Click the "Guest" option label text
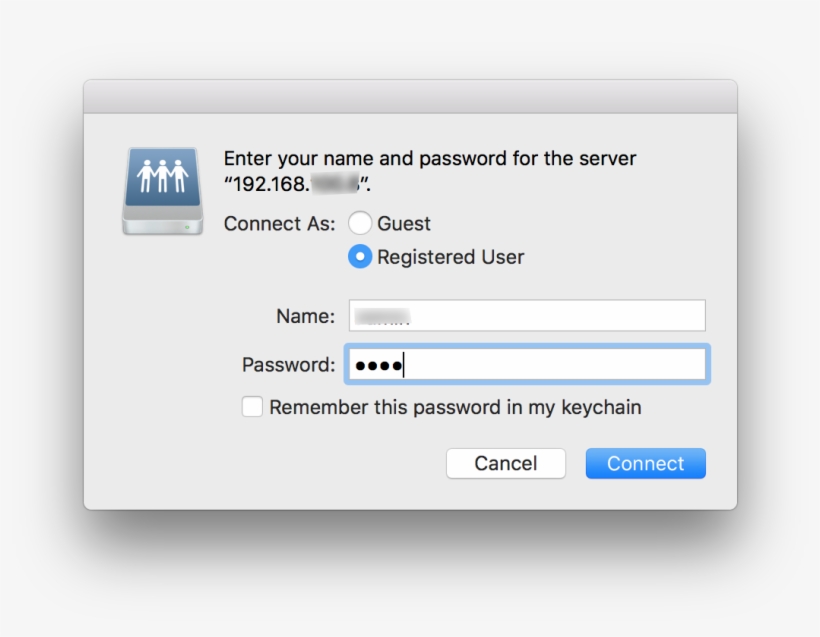Image resolution: width=820 pixels, height=637 pixels. (404, 224)
